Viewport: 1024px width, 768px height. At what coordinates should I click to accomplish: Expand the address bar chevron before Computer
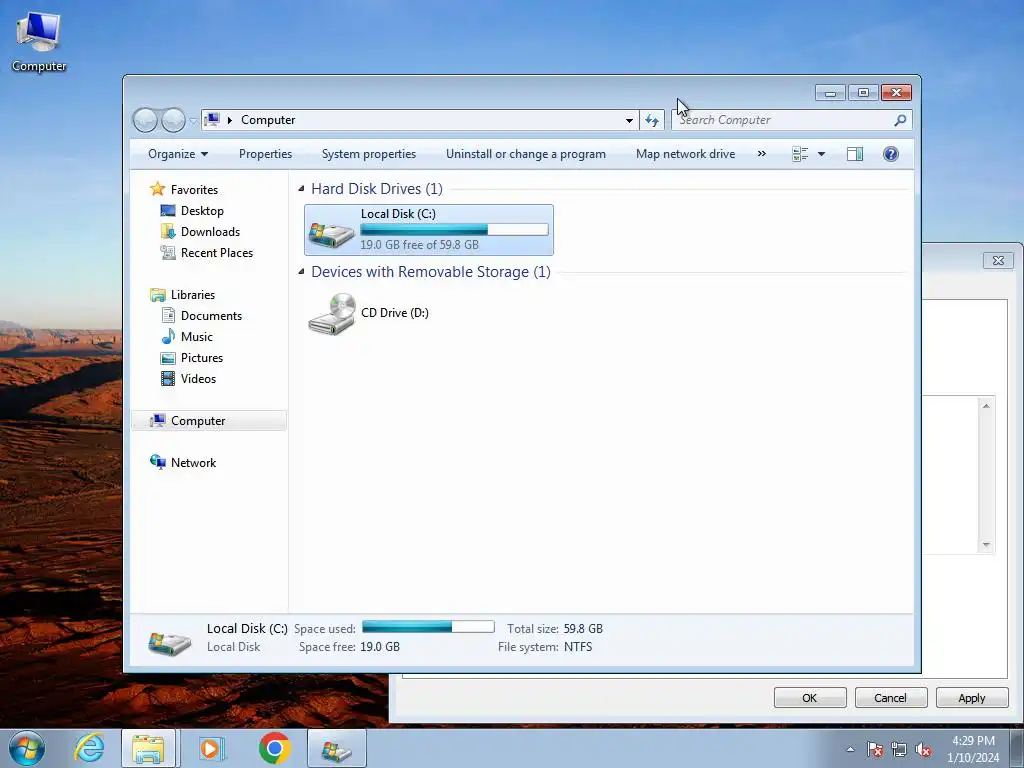(x=230, y=120)
